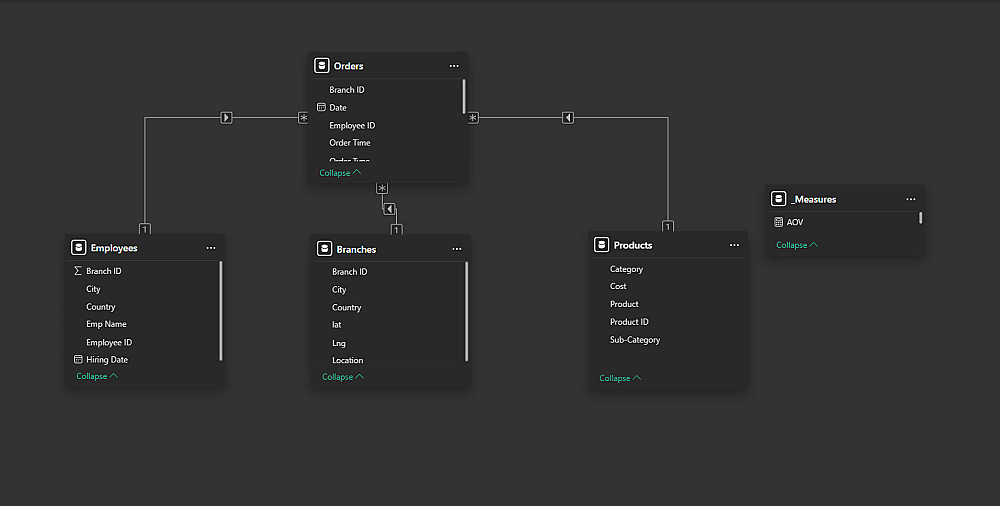Collapse the Orders table
Viewport: 1000px width, 506px height.
340,173
